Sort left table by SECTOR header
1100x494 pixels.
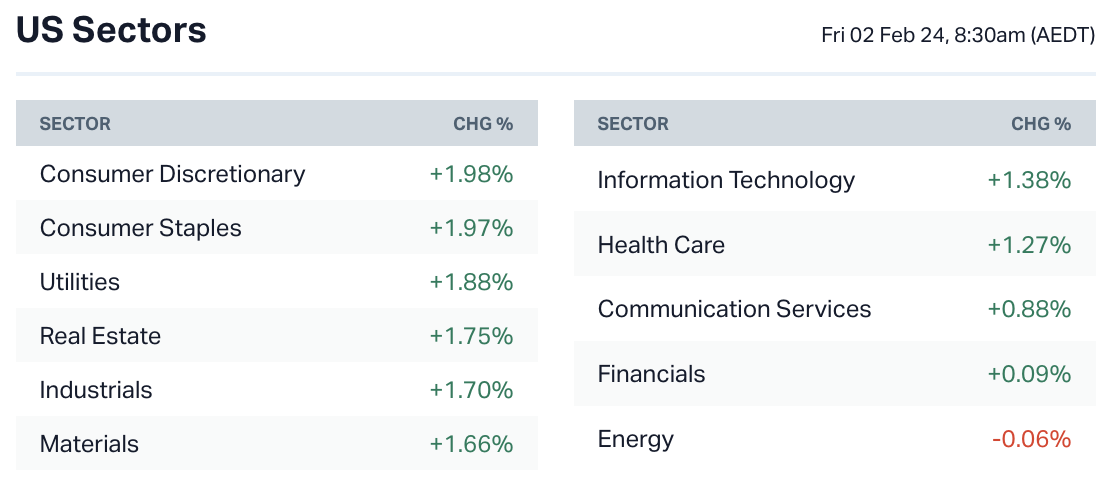pos(75,124)
